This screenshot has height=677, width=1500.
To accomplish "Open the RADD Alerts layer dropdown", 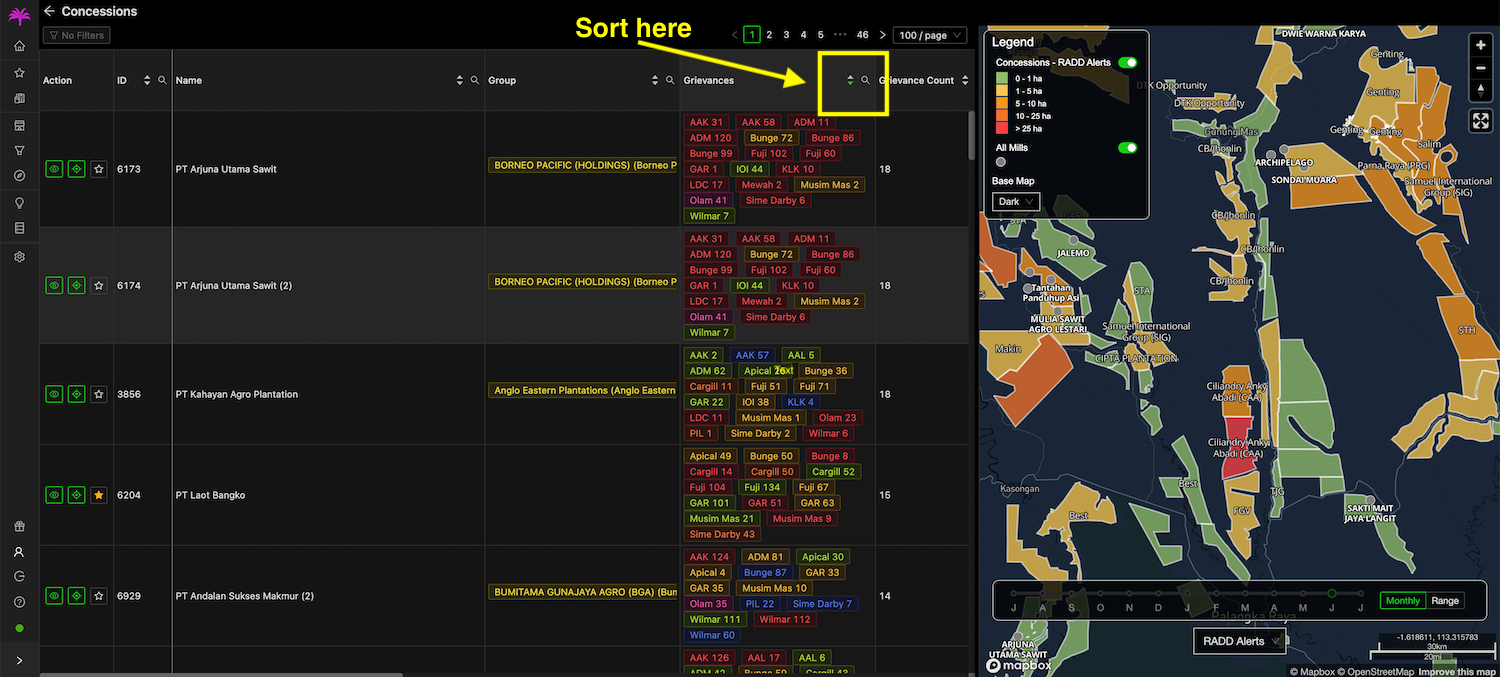I will click(x=1240, y=641).
